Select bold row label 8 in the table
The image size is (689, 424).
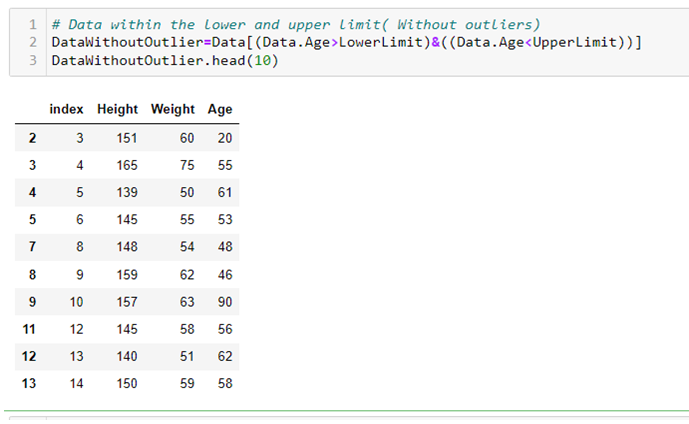(33, 275)
